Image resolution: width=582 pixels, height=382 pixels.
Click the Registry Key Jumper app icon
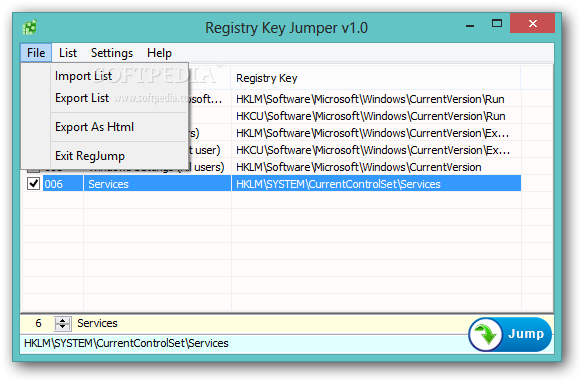tap(30, 27)
